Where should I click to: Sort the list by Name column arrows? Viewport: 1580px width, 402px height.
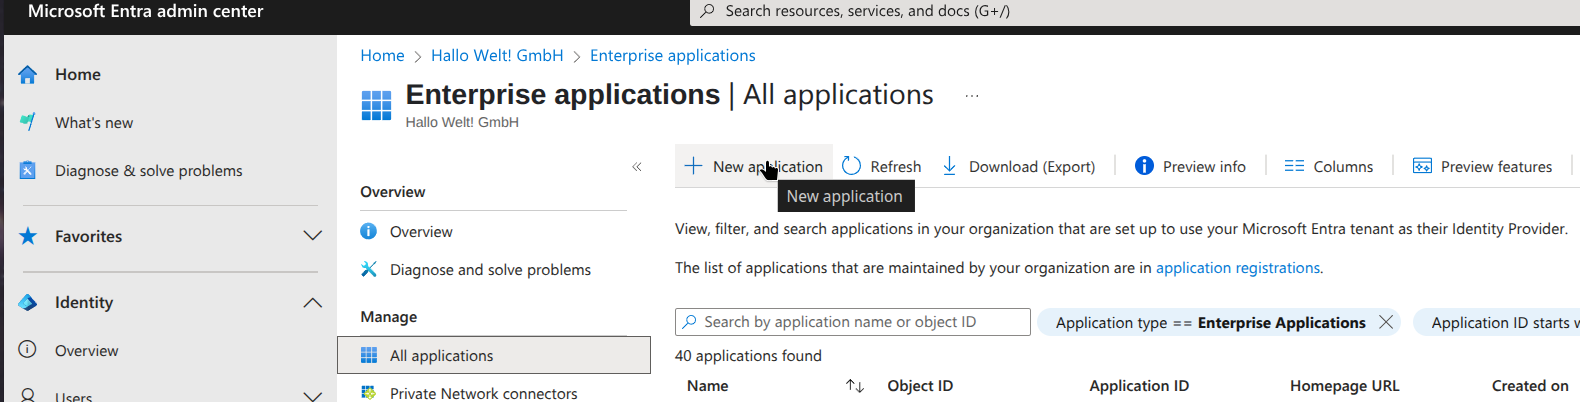[854, 386]
